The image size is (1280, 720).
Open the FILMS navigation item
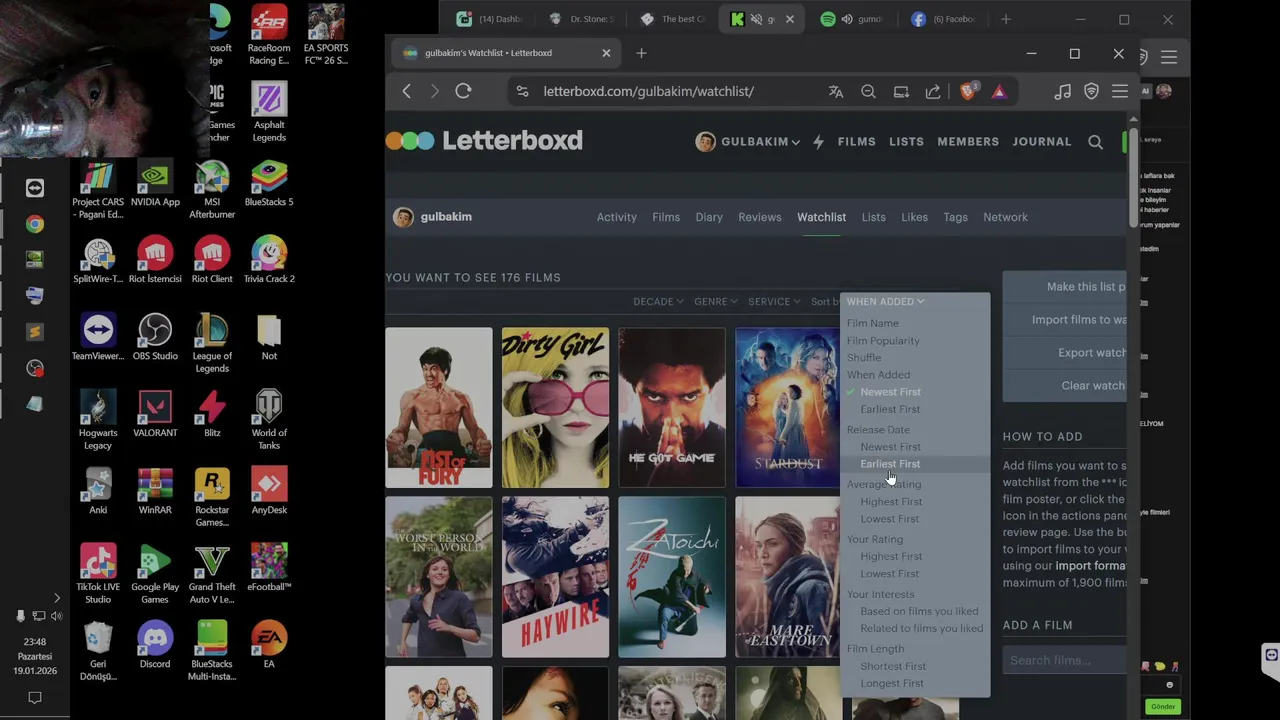tap(856, 142)
